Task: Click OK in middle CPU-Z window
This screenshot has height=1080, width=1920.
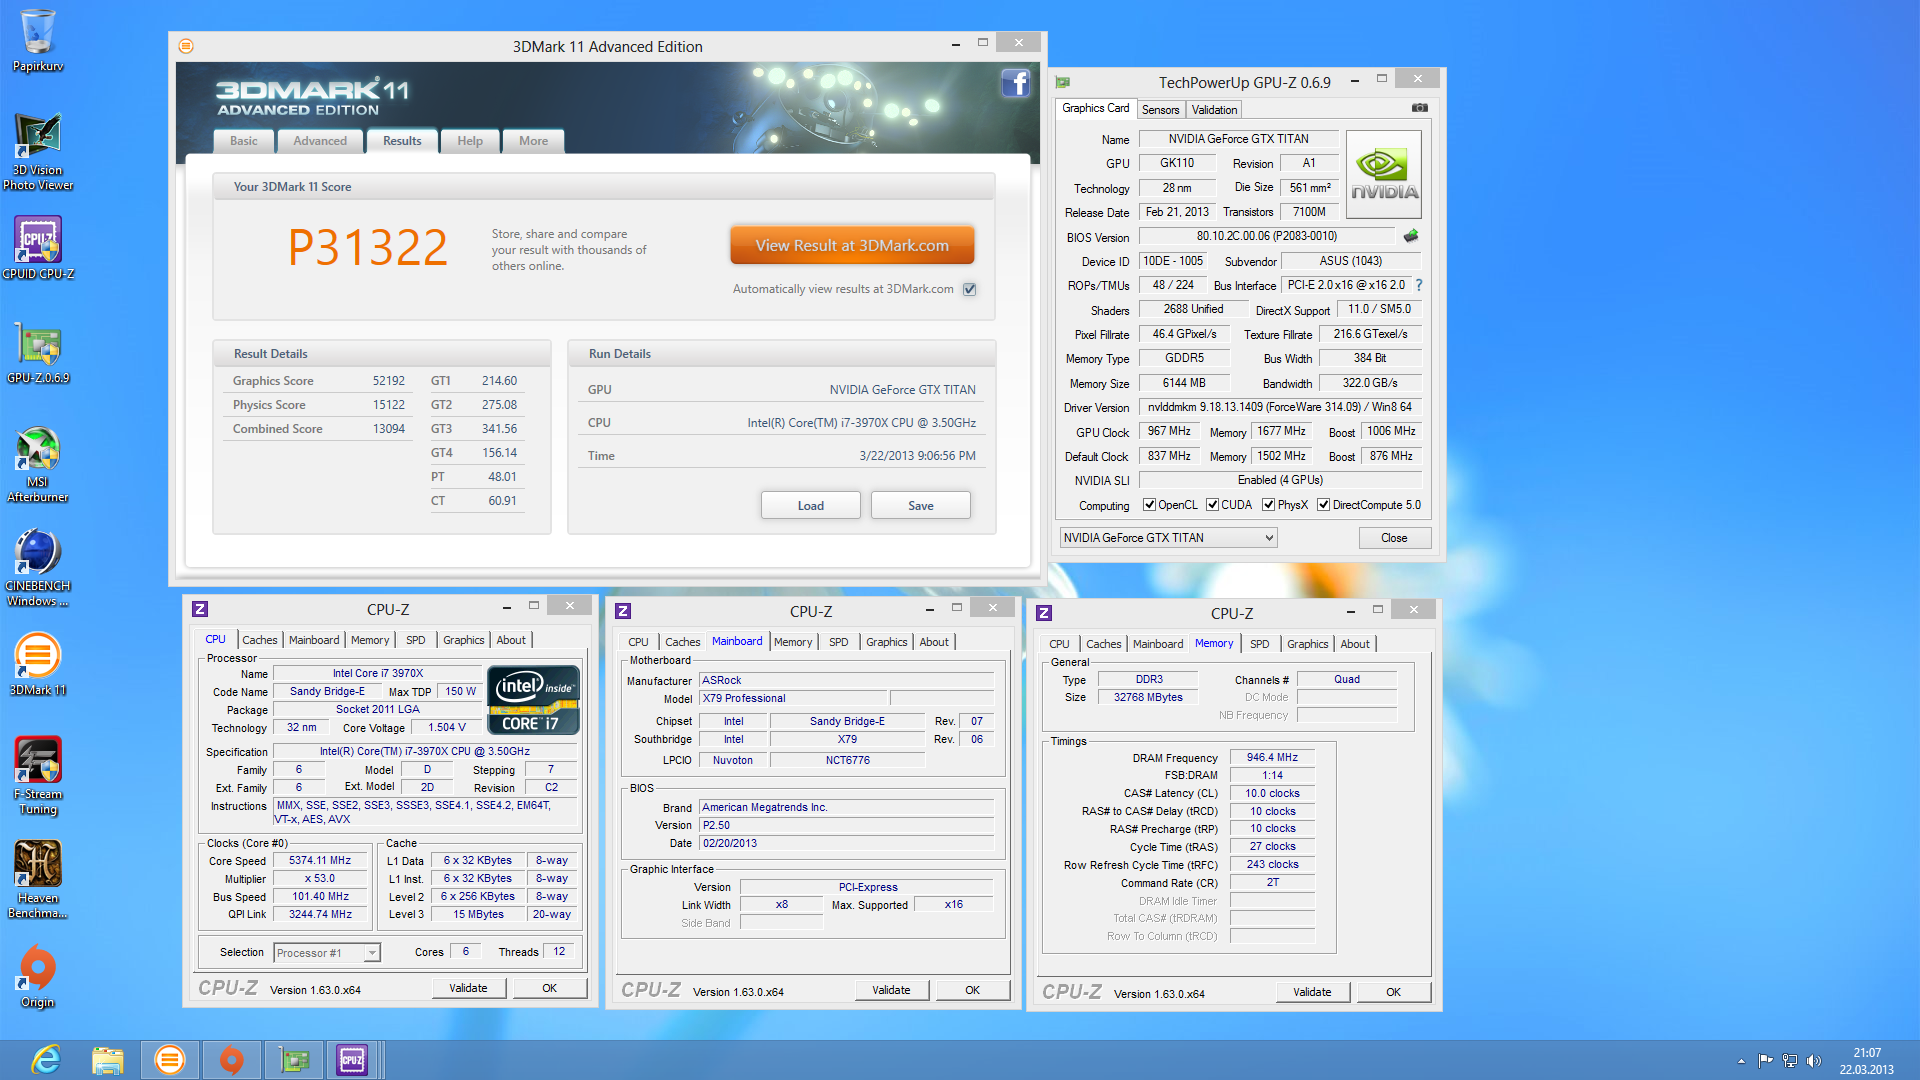Action: coord(972,990)
